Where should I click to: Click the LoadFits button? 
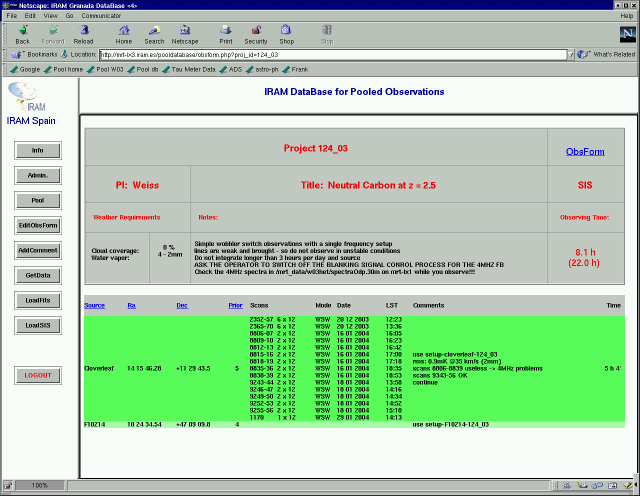point(38,300)
